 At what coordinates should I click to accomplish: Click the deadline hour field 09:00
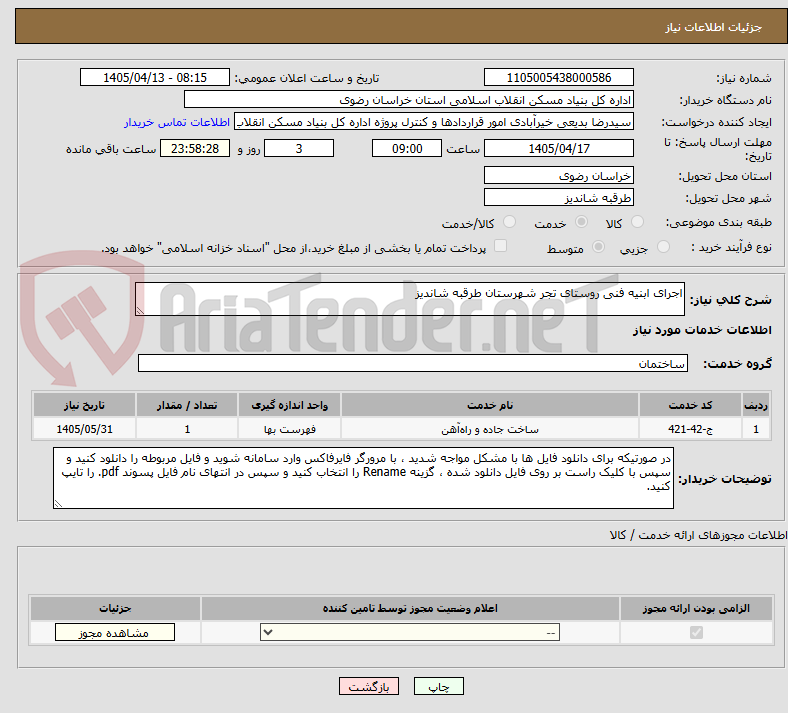pos(407,148)
